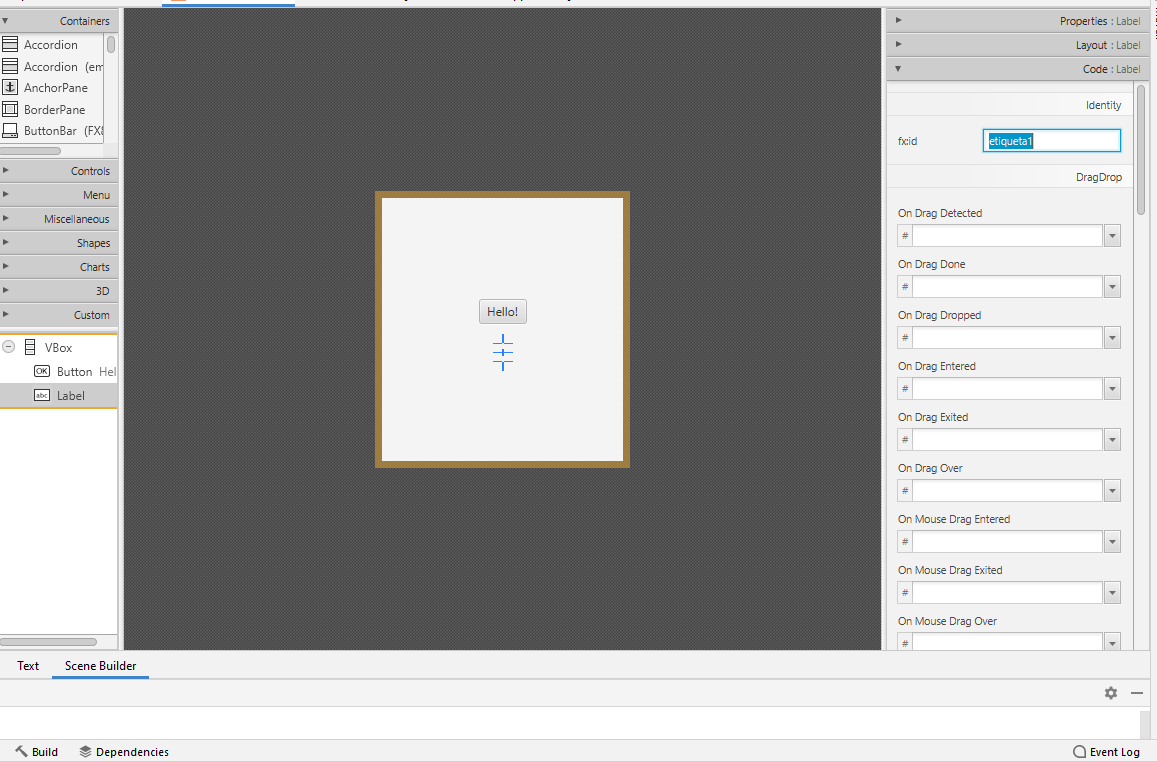
Task: Click the On Drag Done handler field
Action: coord(1007,286)
